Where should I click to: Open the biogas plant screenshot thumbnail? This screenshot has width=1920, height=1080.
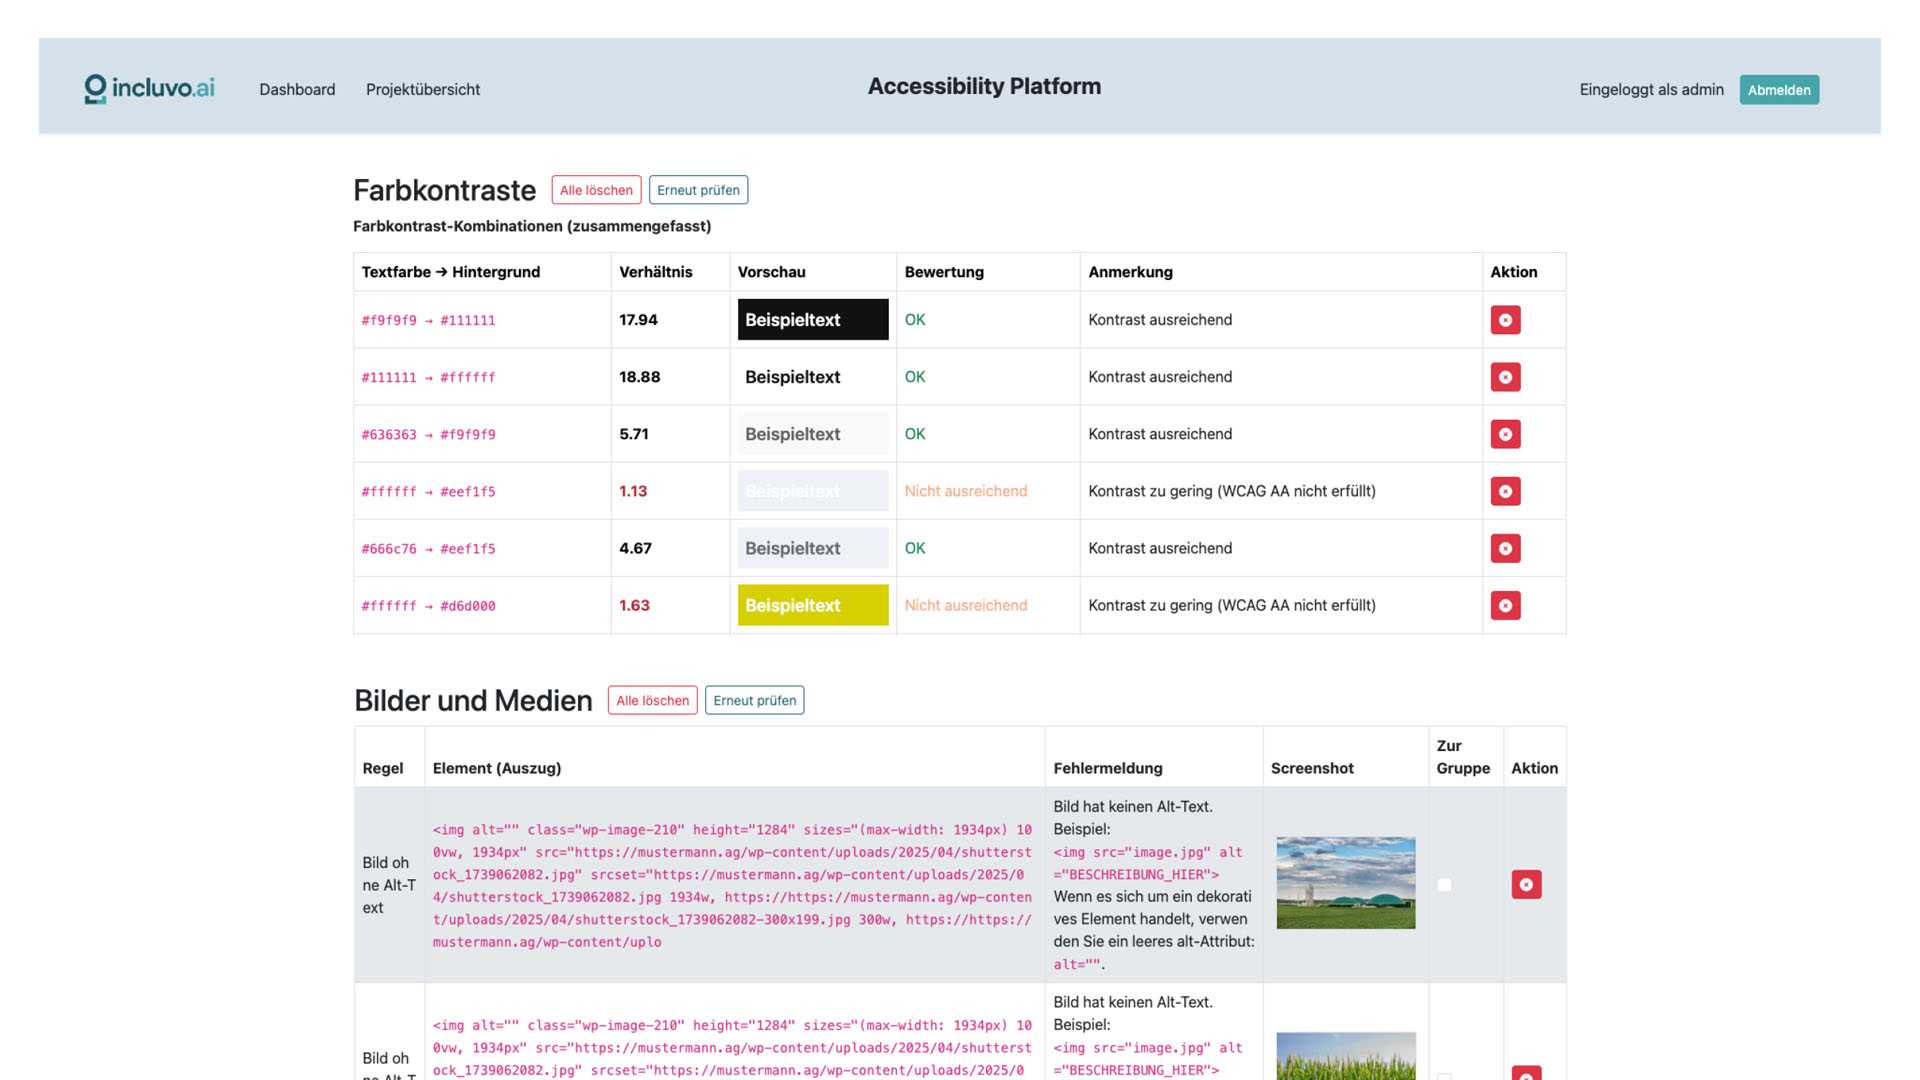1345,883
